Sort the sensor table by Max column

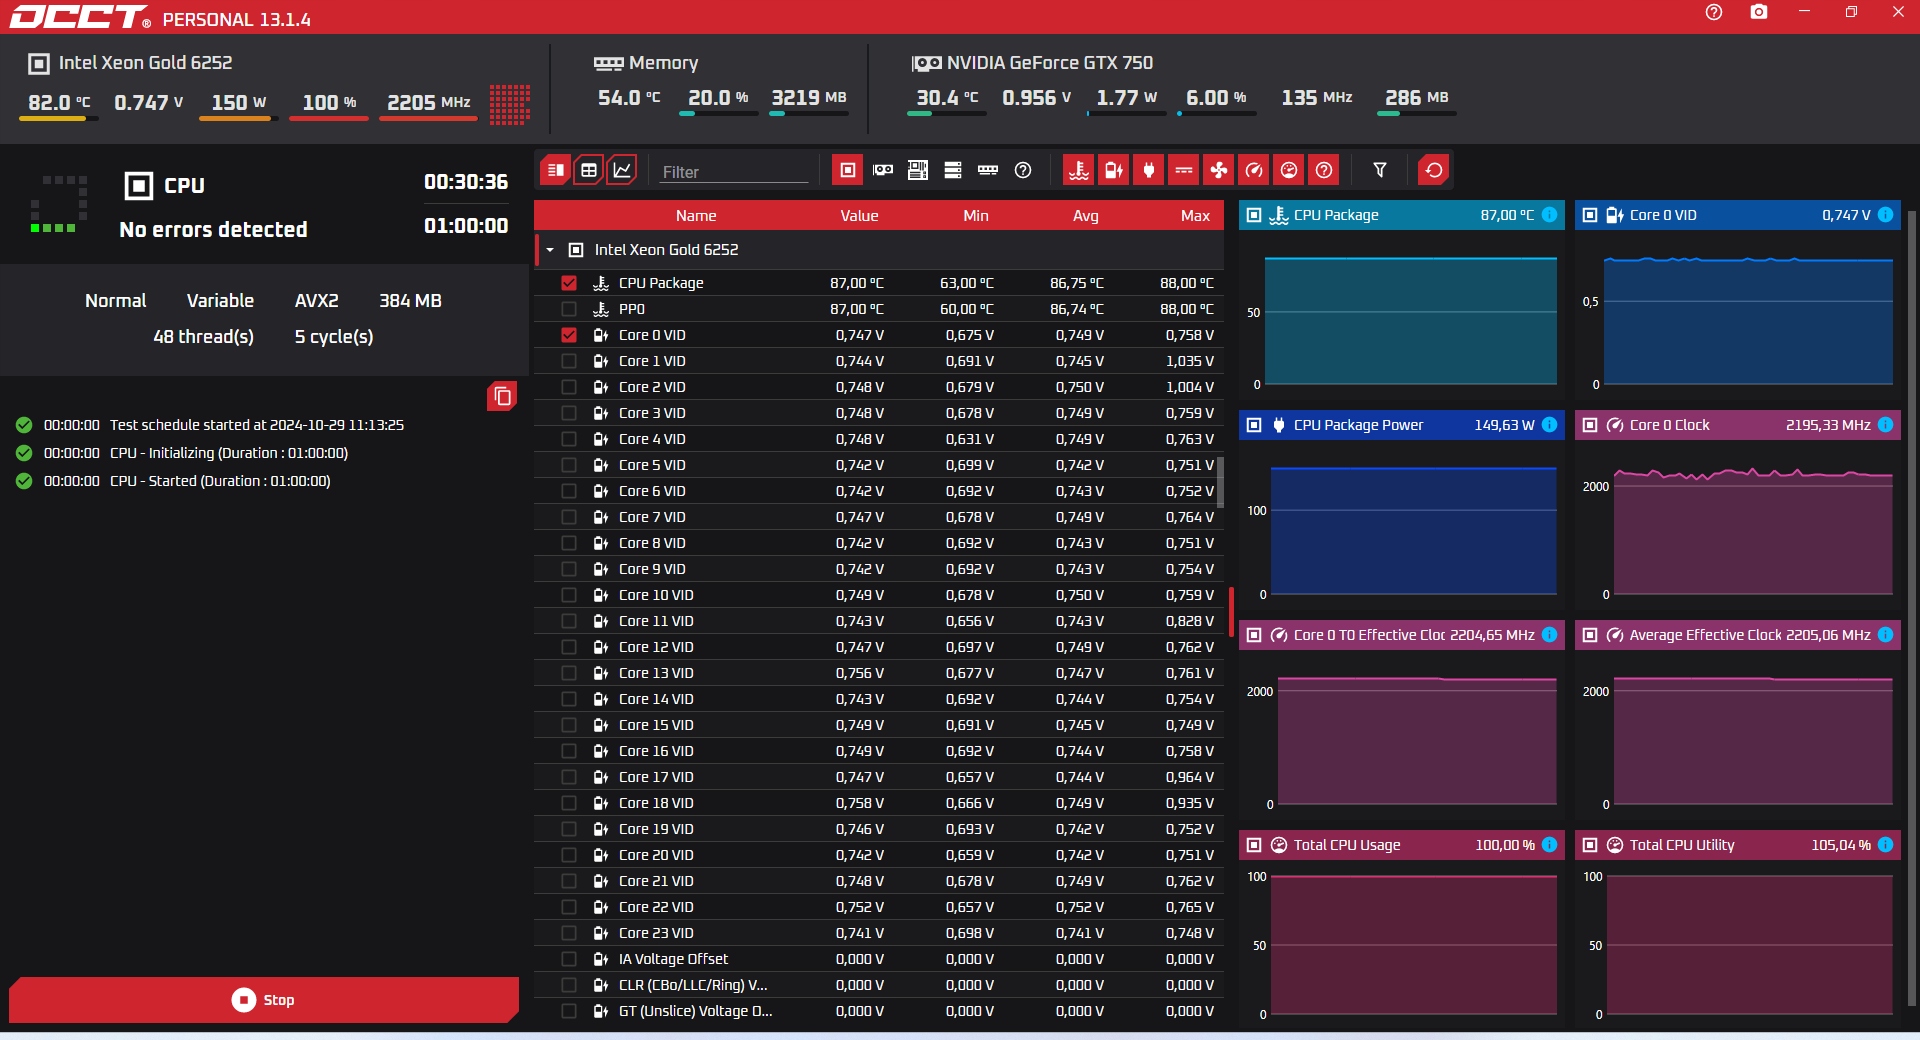coord(1195,216)
